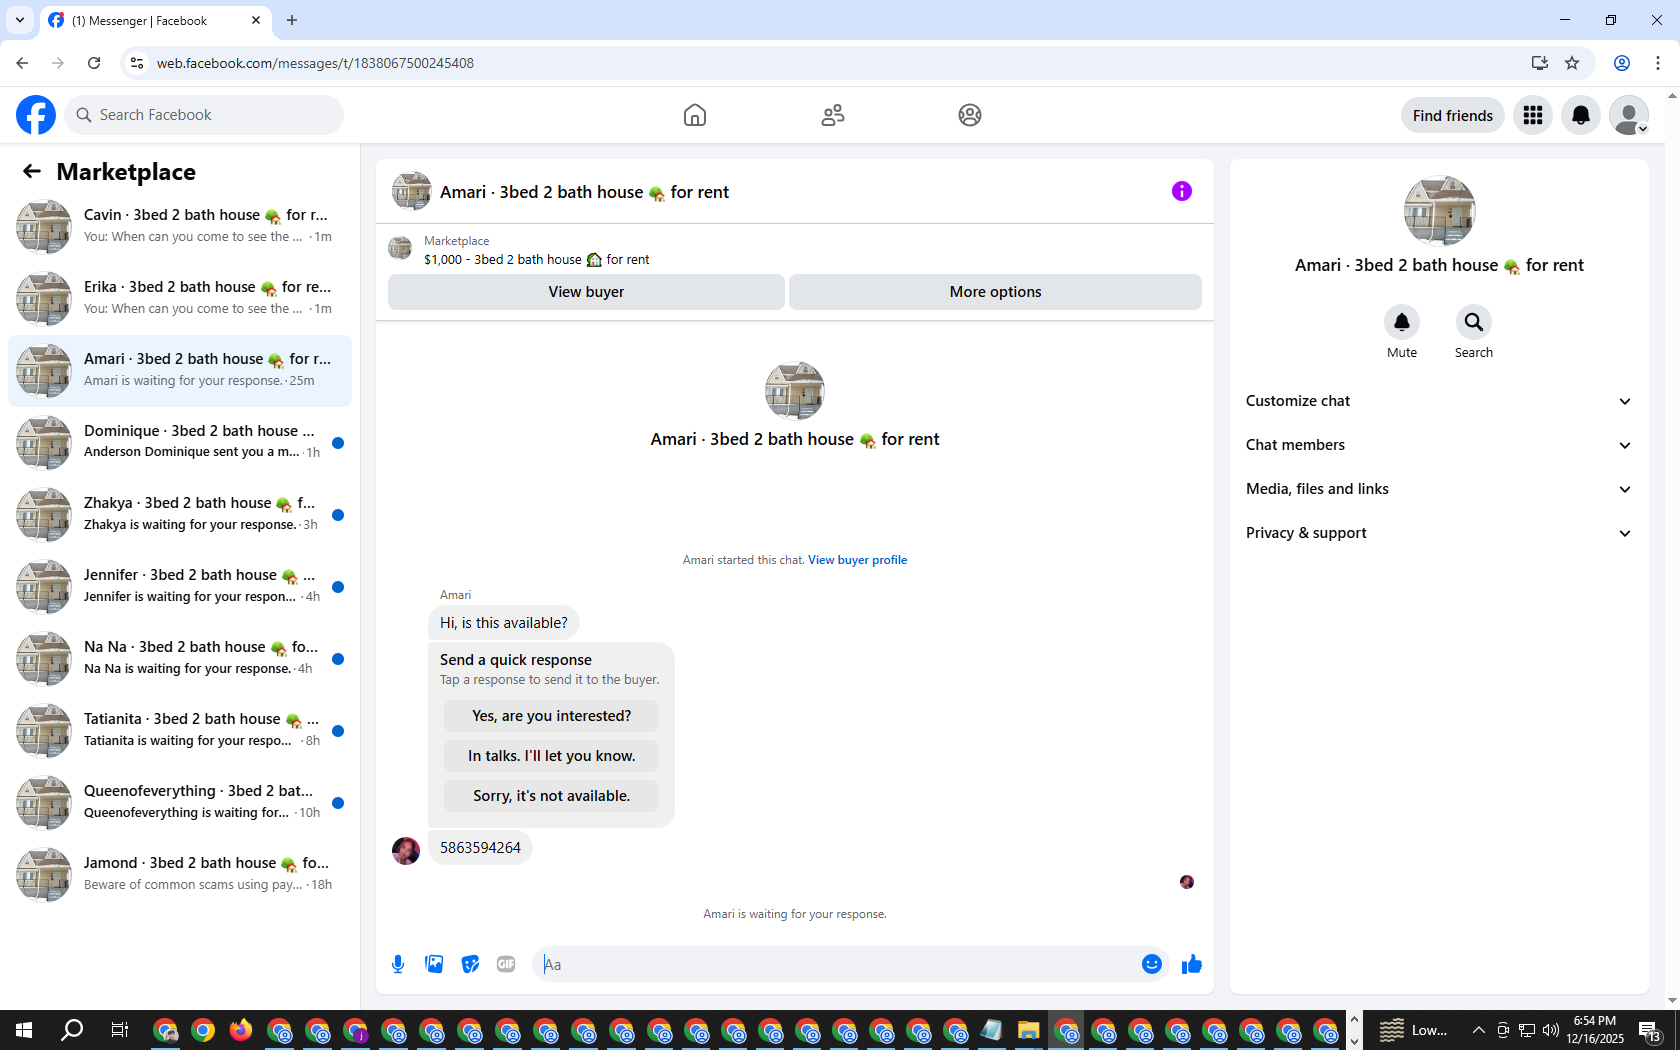Open Cavin's 3bed 2 bath house conversation
Image resolution: width=1680 pixels, height=1050 pixels.
pyautogui.click(x=180, y=227)
